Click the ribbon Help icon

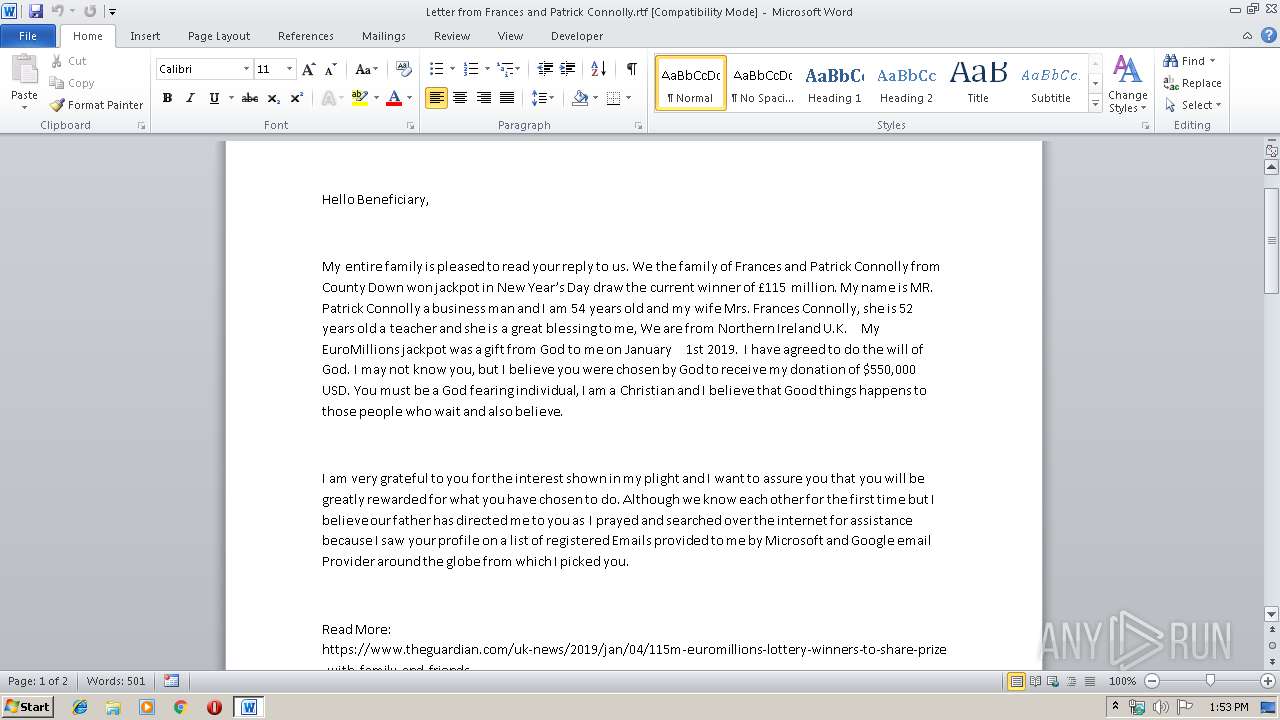(x=1270, y=36)
